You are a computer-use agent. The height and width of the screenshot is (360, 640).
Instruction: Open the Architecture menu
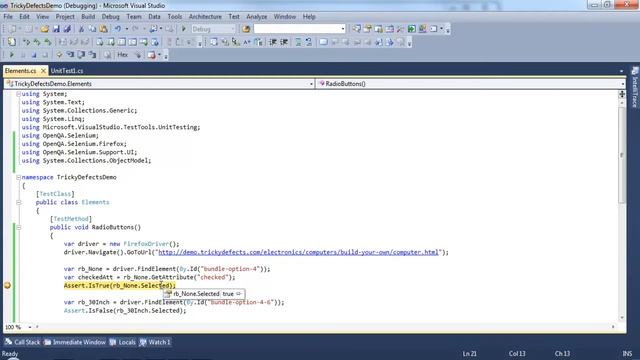point(205,17)
